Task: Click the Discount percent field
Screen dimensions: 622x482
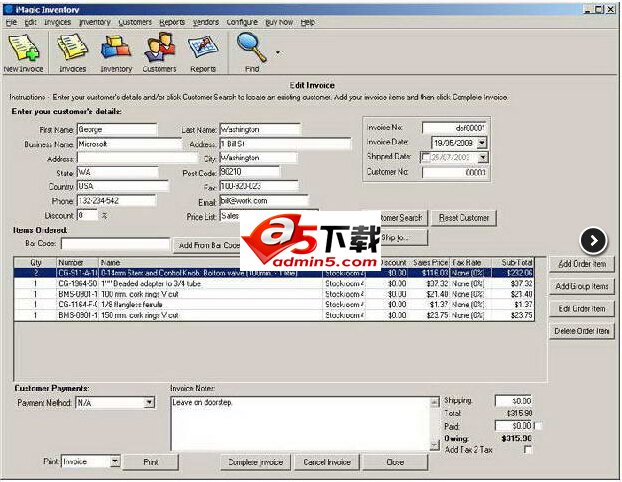Action: 87,215
